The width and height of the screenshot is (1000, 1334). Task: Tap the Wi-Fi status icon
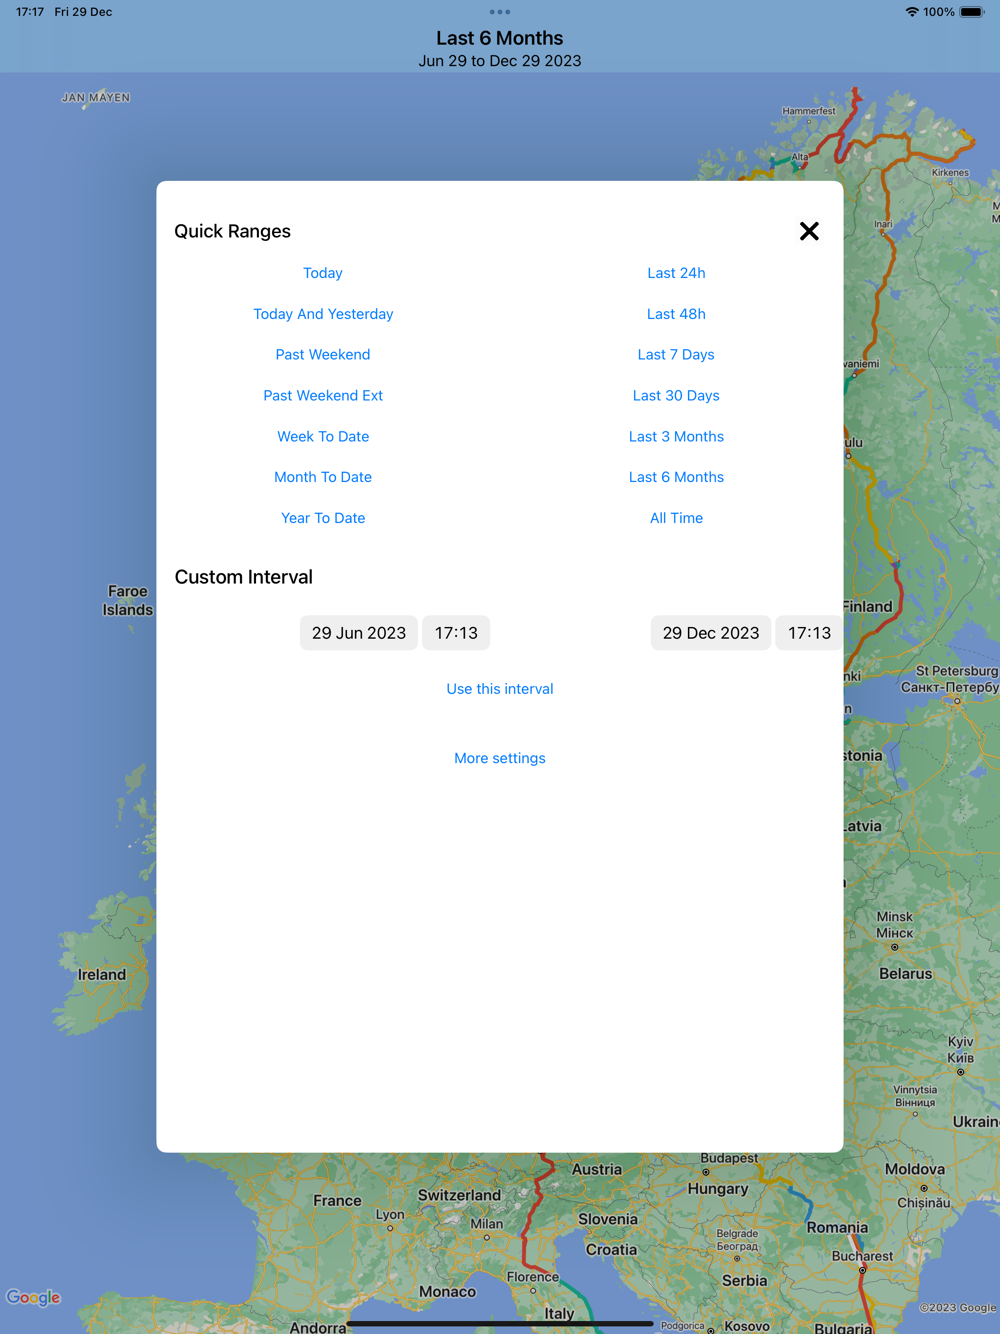pos(912,12)
